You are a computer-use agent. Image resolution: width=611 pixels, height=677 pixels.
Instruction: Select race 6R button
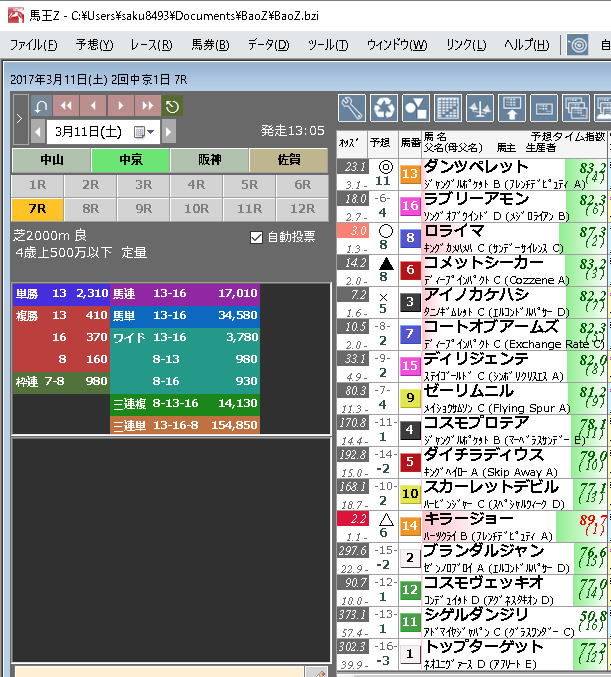(x=302, y=185)
